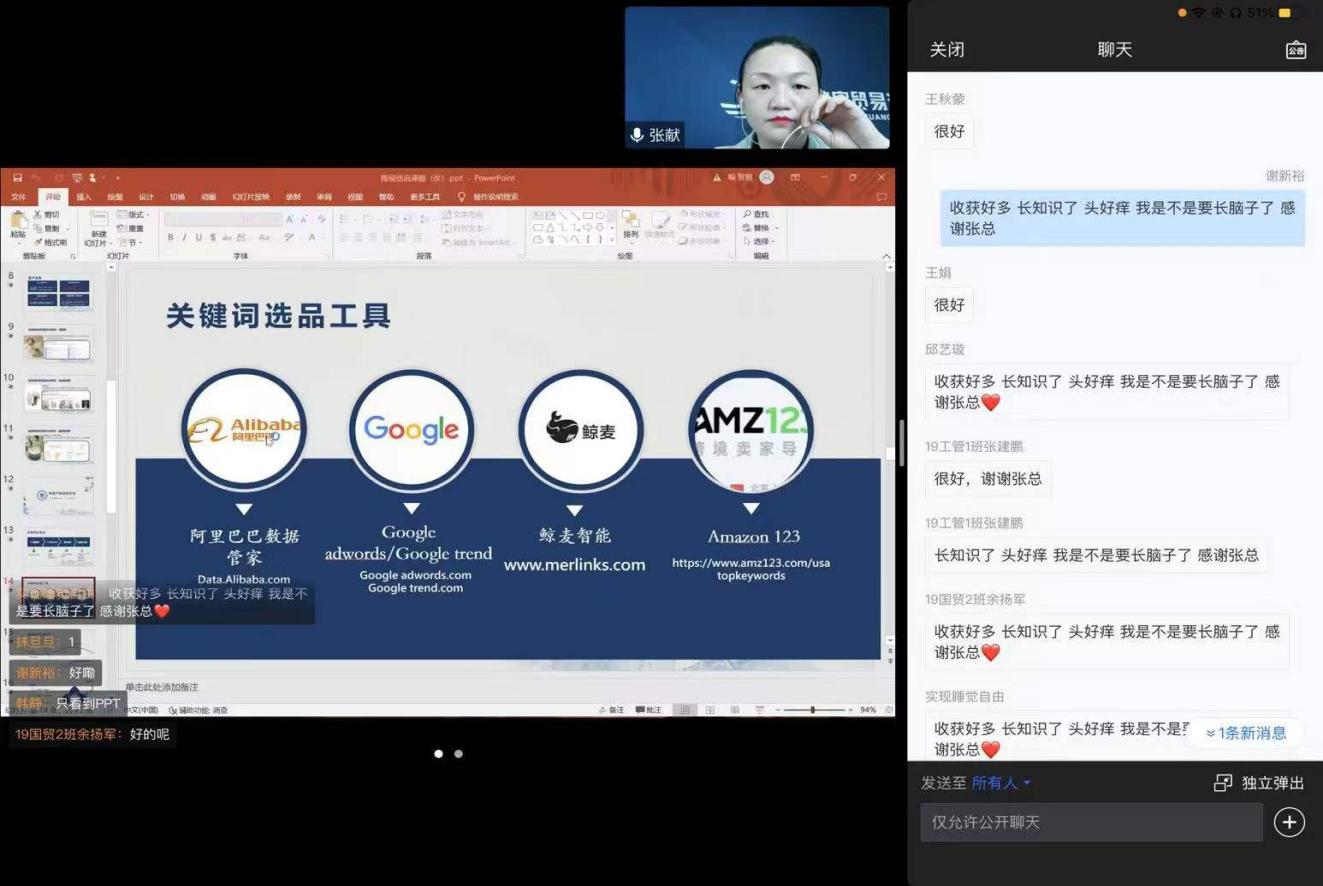This screenshot has width=1323, height=886.
Task: Switch to the 幻灯片放映 ribbon tab
Action: (x=251, y=197)
